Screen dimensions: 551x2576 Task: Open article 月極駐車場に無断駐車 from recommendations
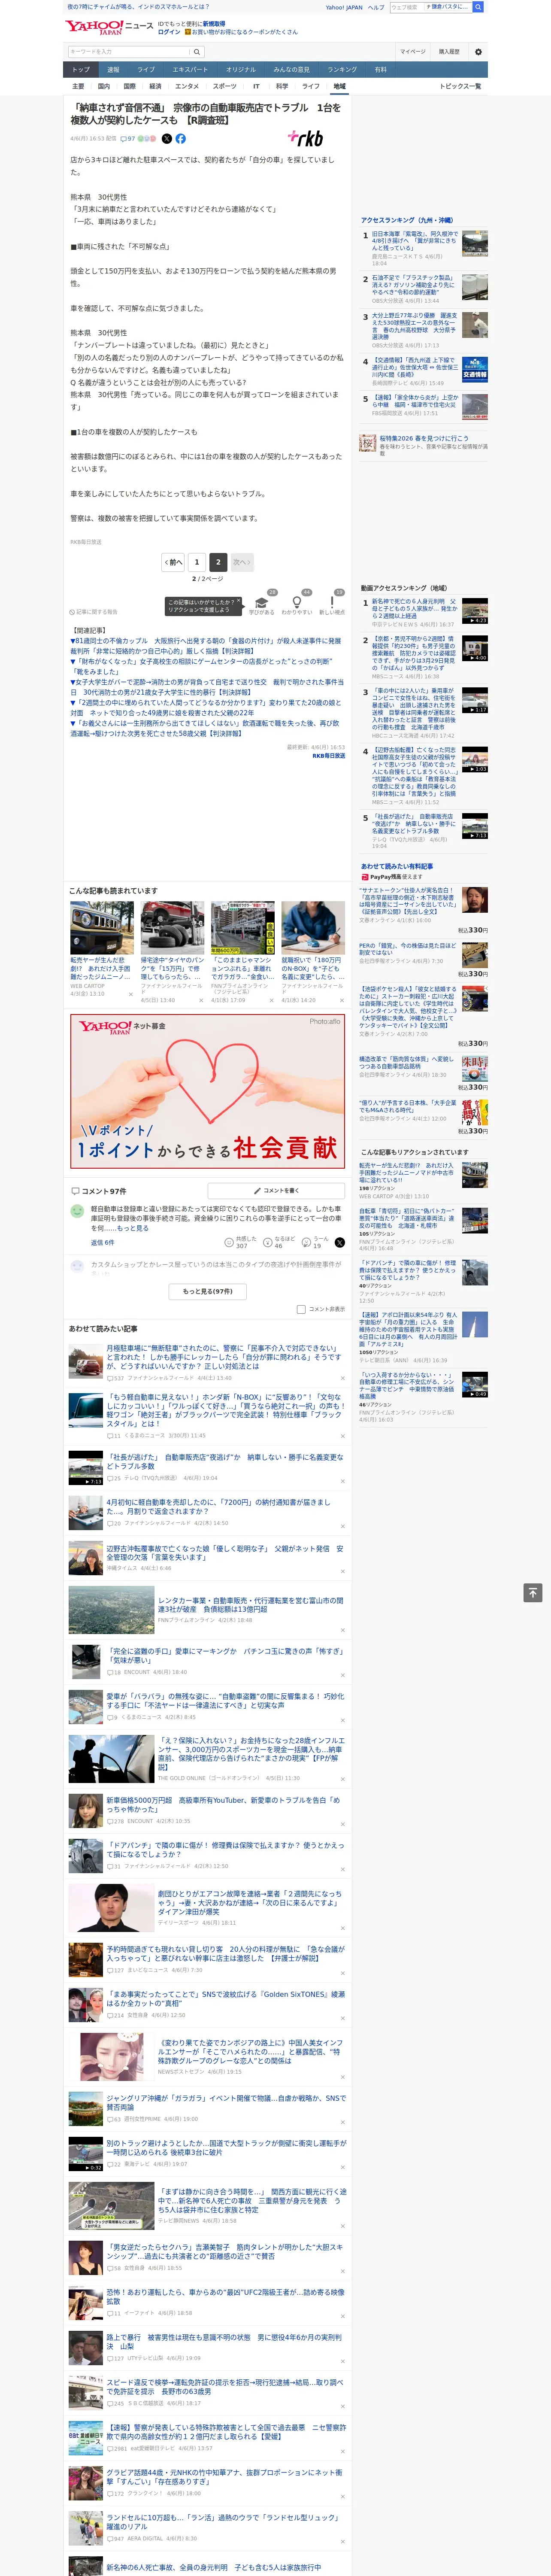[225, 1358]
